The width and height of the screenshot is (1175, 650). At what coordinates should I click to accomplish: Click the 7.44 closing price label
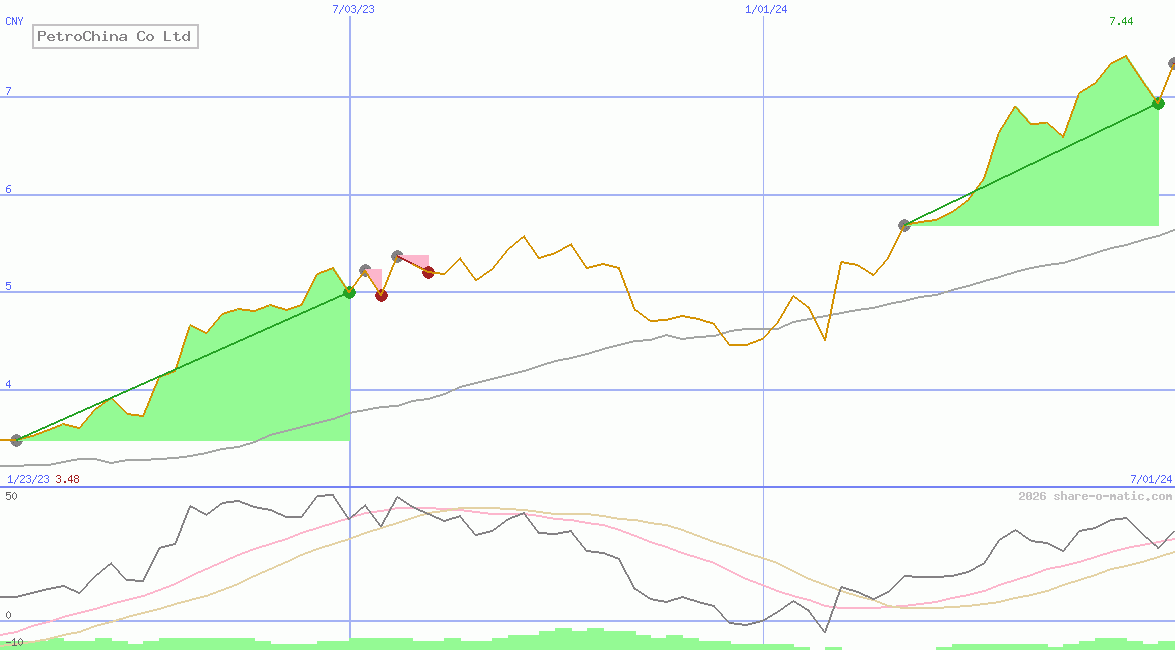point(1122,20)
